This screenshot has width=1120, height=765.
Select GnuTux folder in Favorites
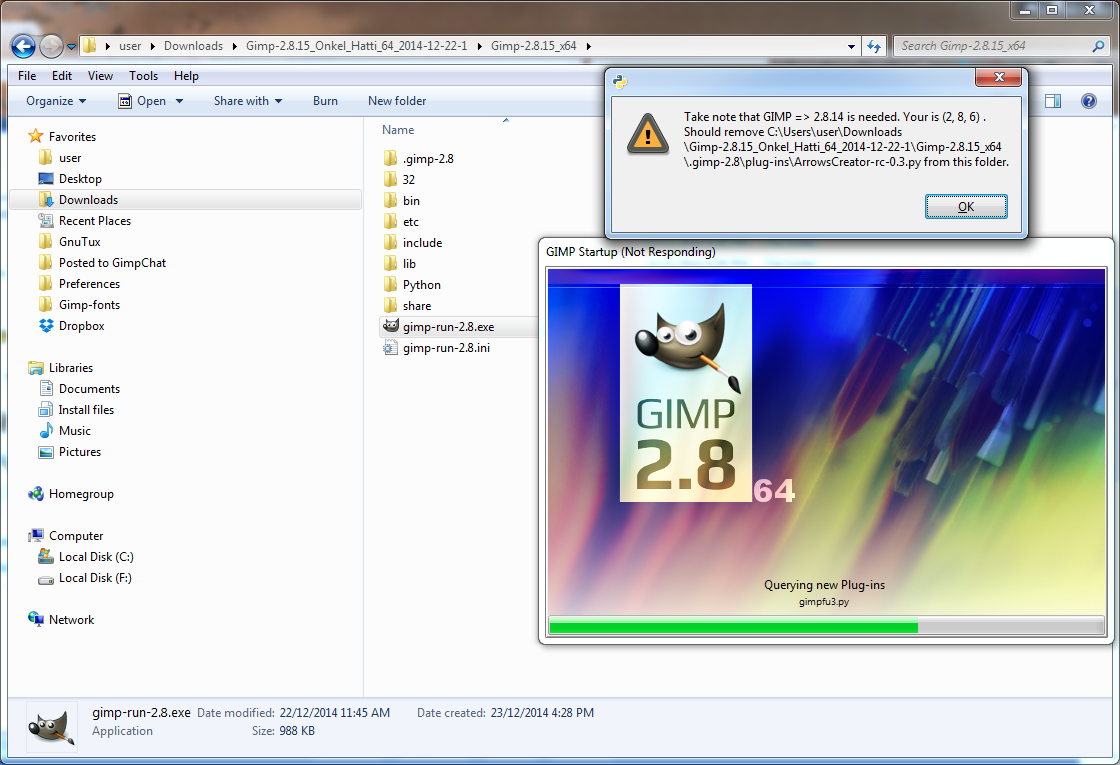pyautogui.click(x=79, y=241)
